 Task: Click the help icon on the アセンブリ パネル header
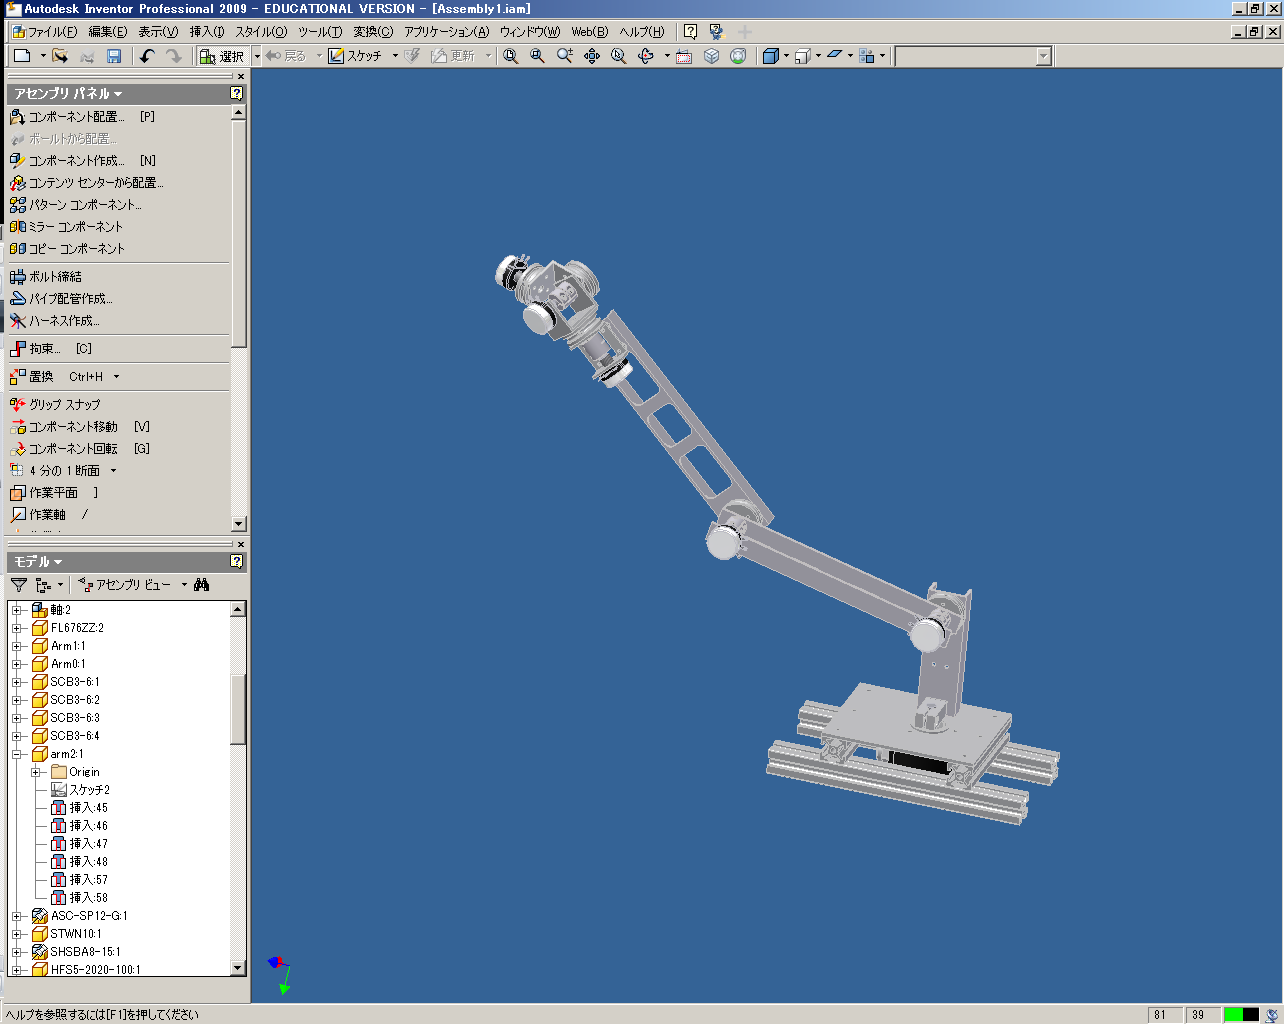[x=236, y=93]
